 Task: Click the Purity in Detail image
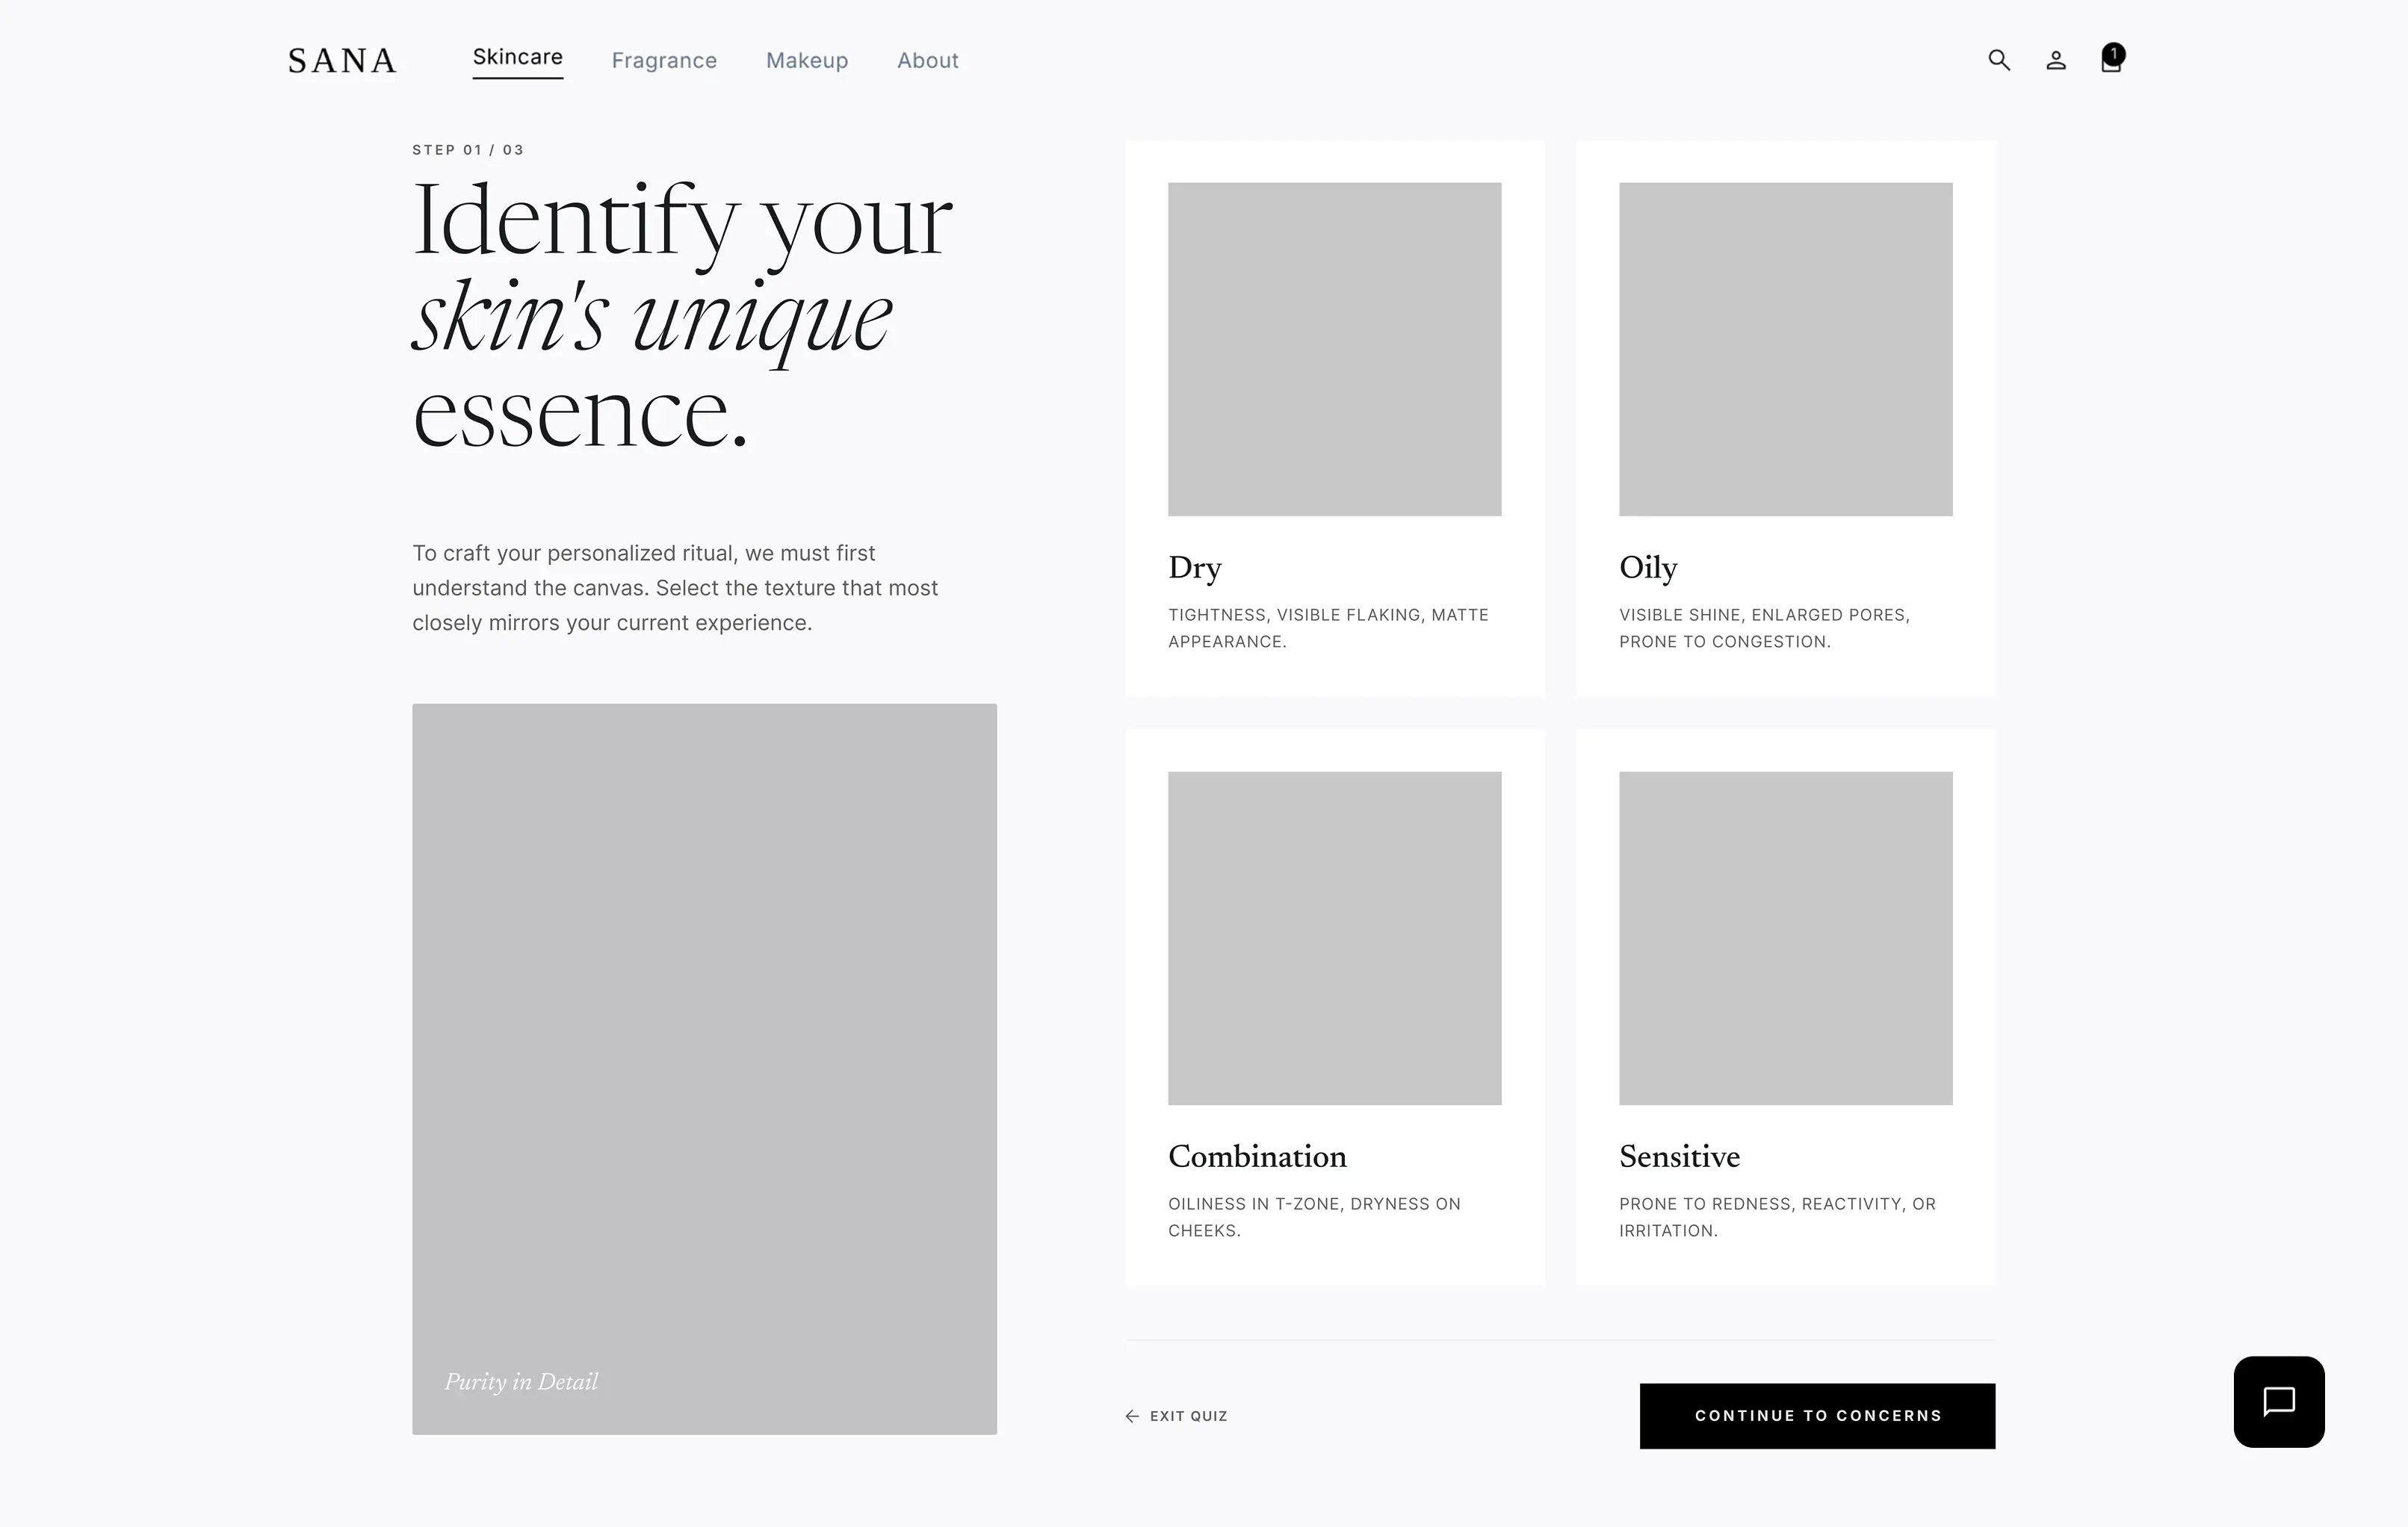pyautogui.click(x=704, y=1068)
